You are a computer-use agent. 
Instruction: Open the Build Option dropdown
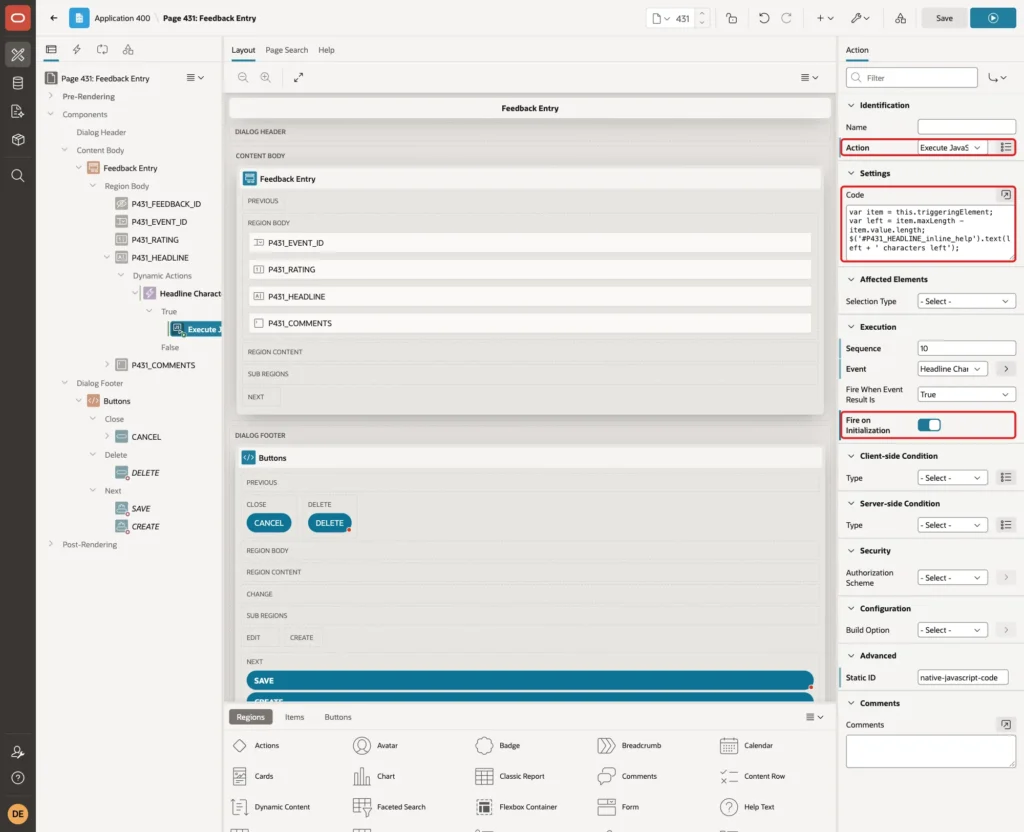952,630
